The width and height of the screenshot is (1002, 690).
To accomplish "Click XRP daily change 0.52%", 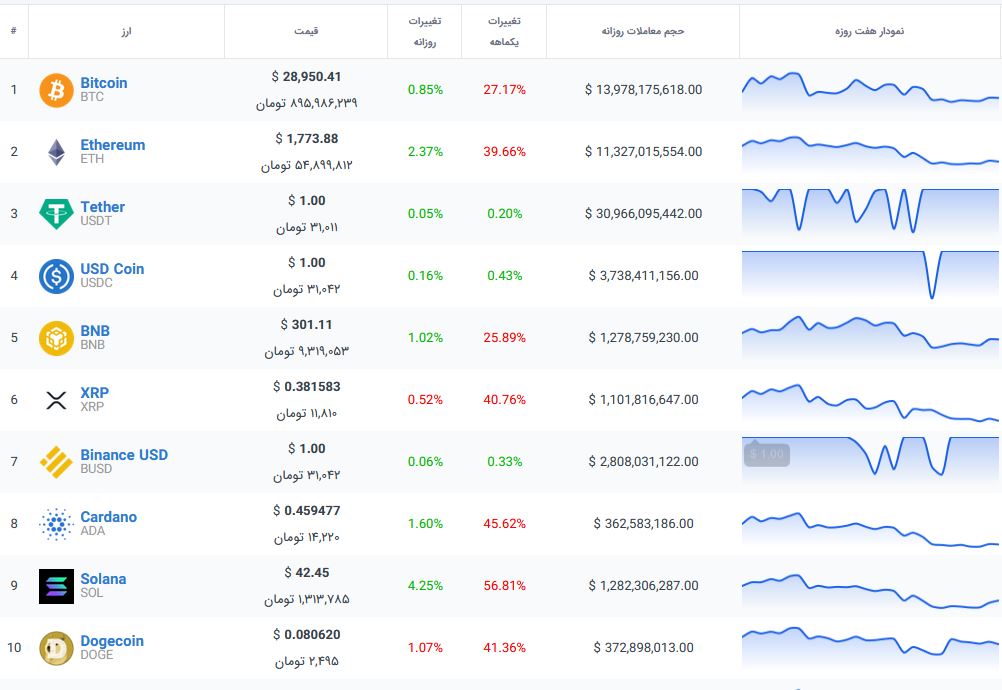I will click(x=425, y=399).
